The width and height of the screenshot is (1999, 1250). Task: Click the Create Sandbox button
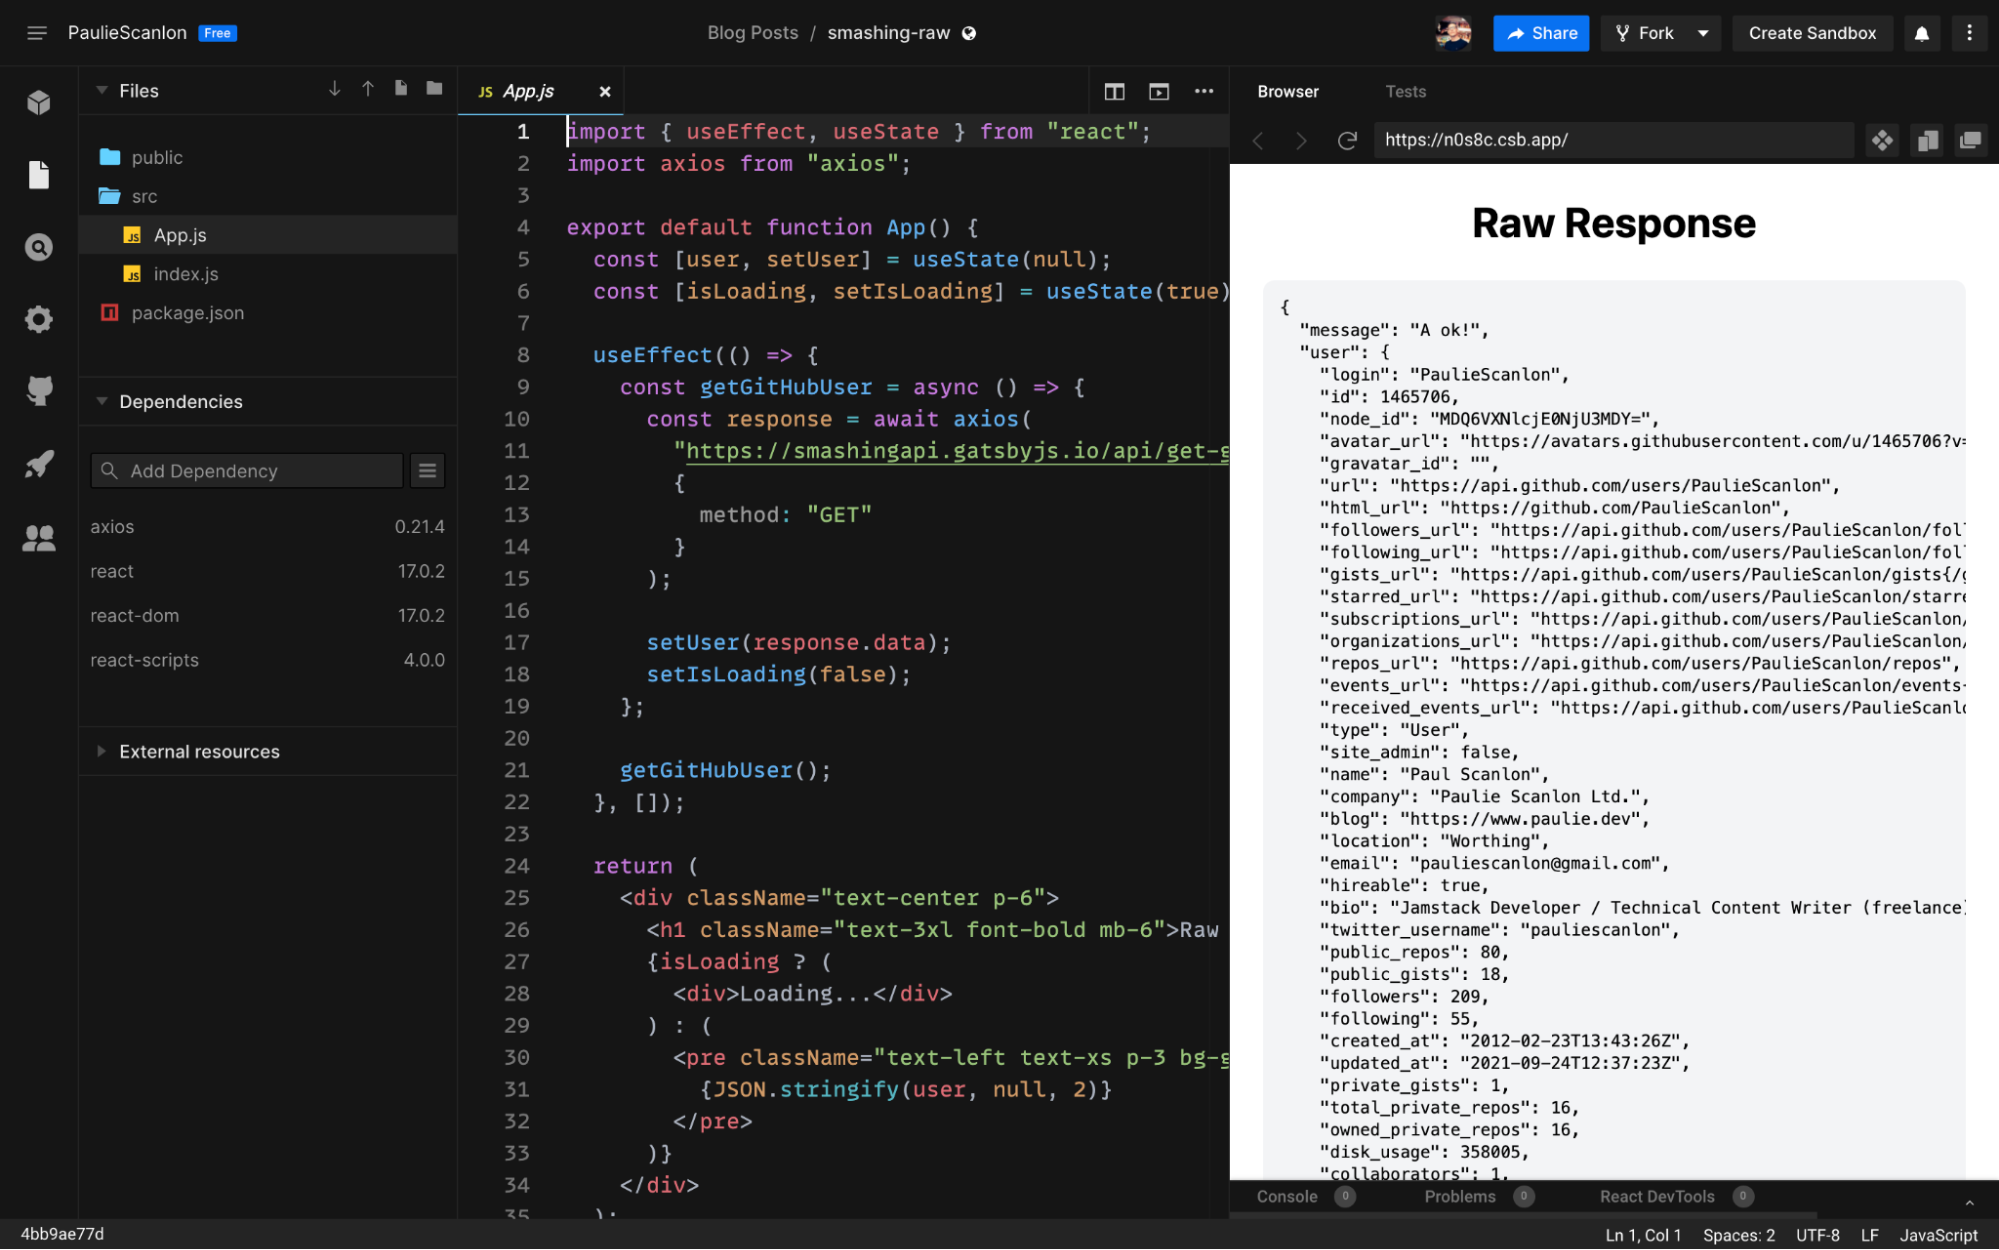click(x=1812, y=32)
